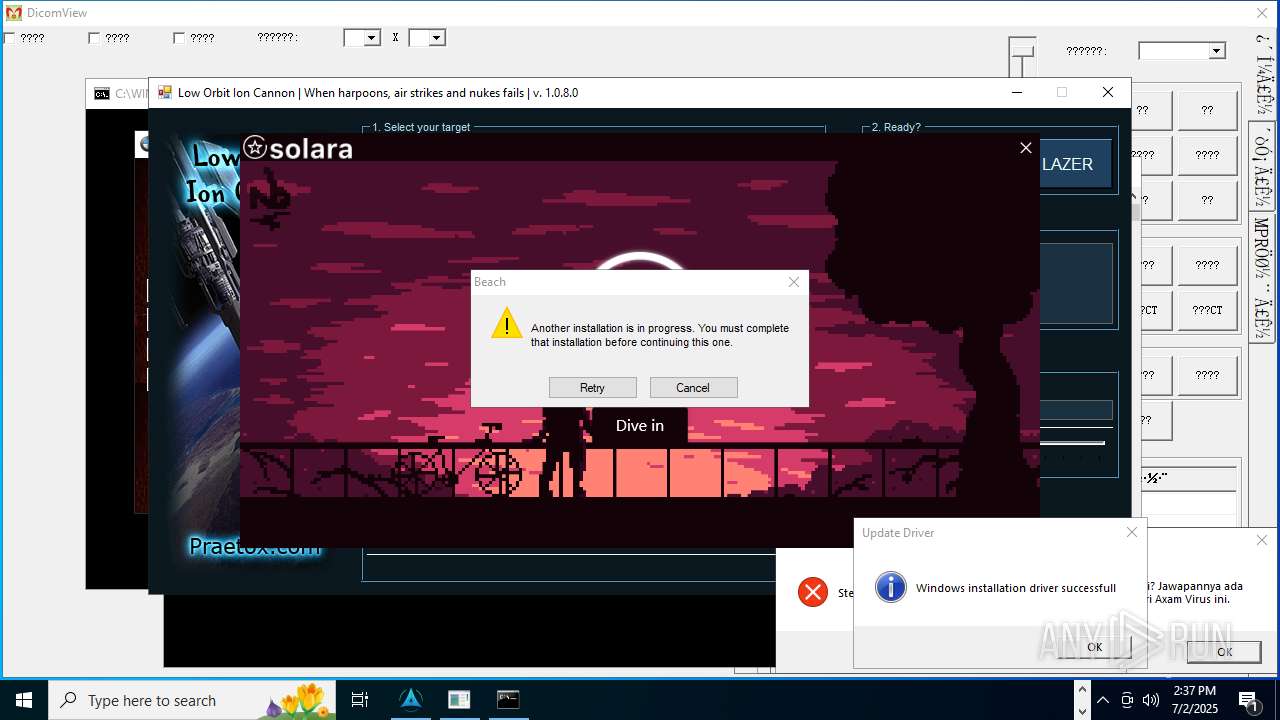Screen dimensions: 1280x720
Task: Open Task View from the taskbar
Action: tap(360, 700)
